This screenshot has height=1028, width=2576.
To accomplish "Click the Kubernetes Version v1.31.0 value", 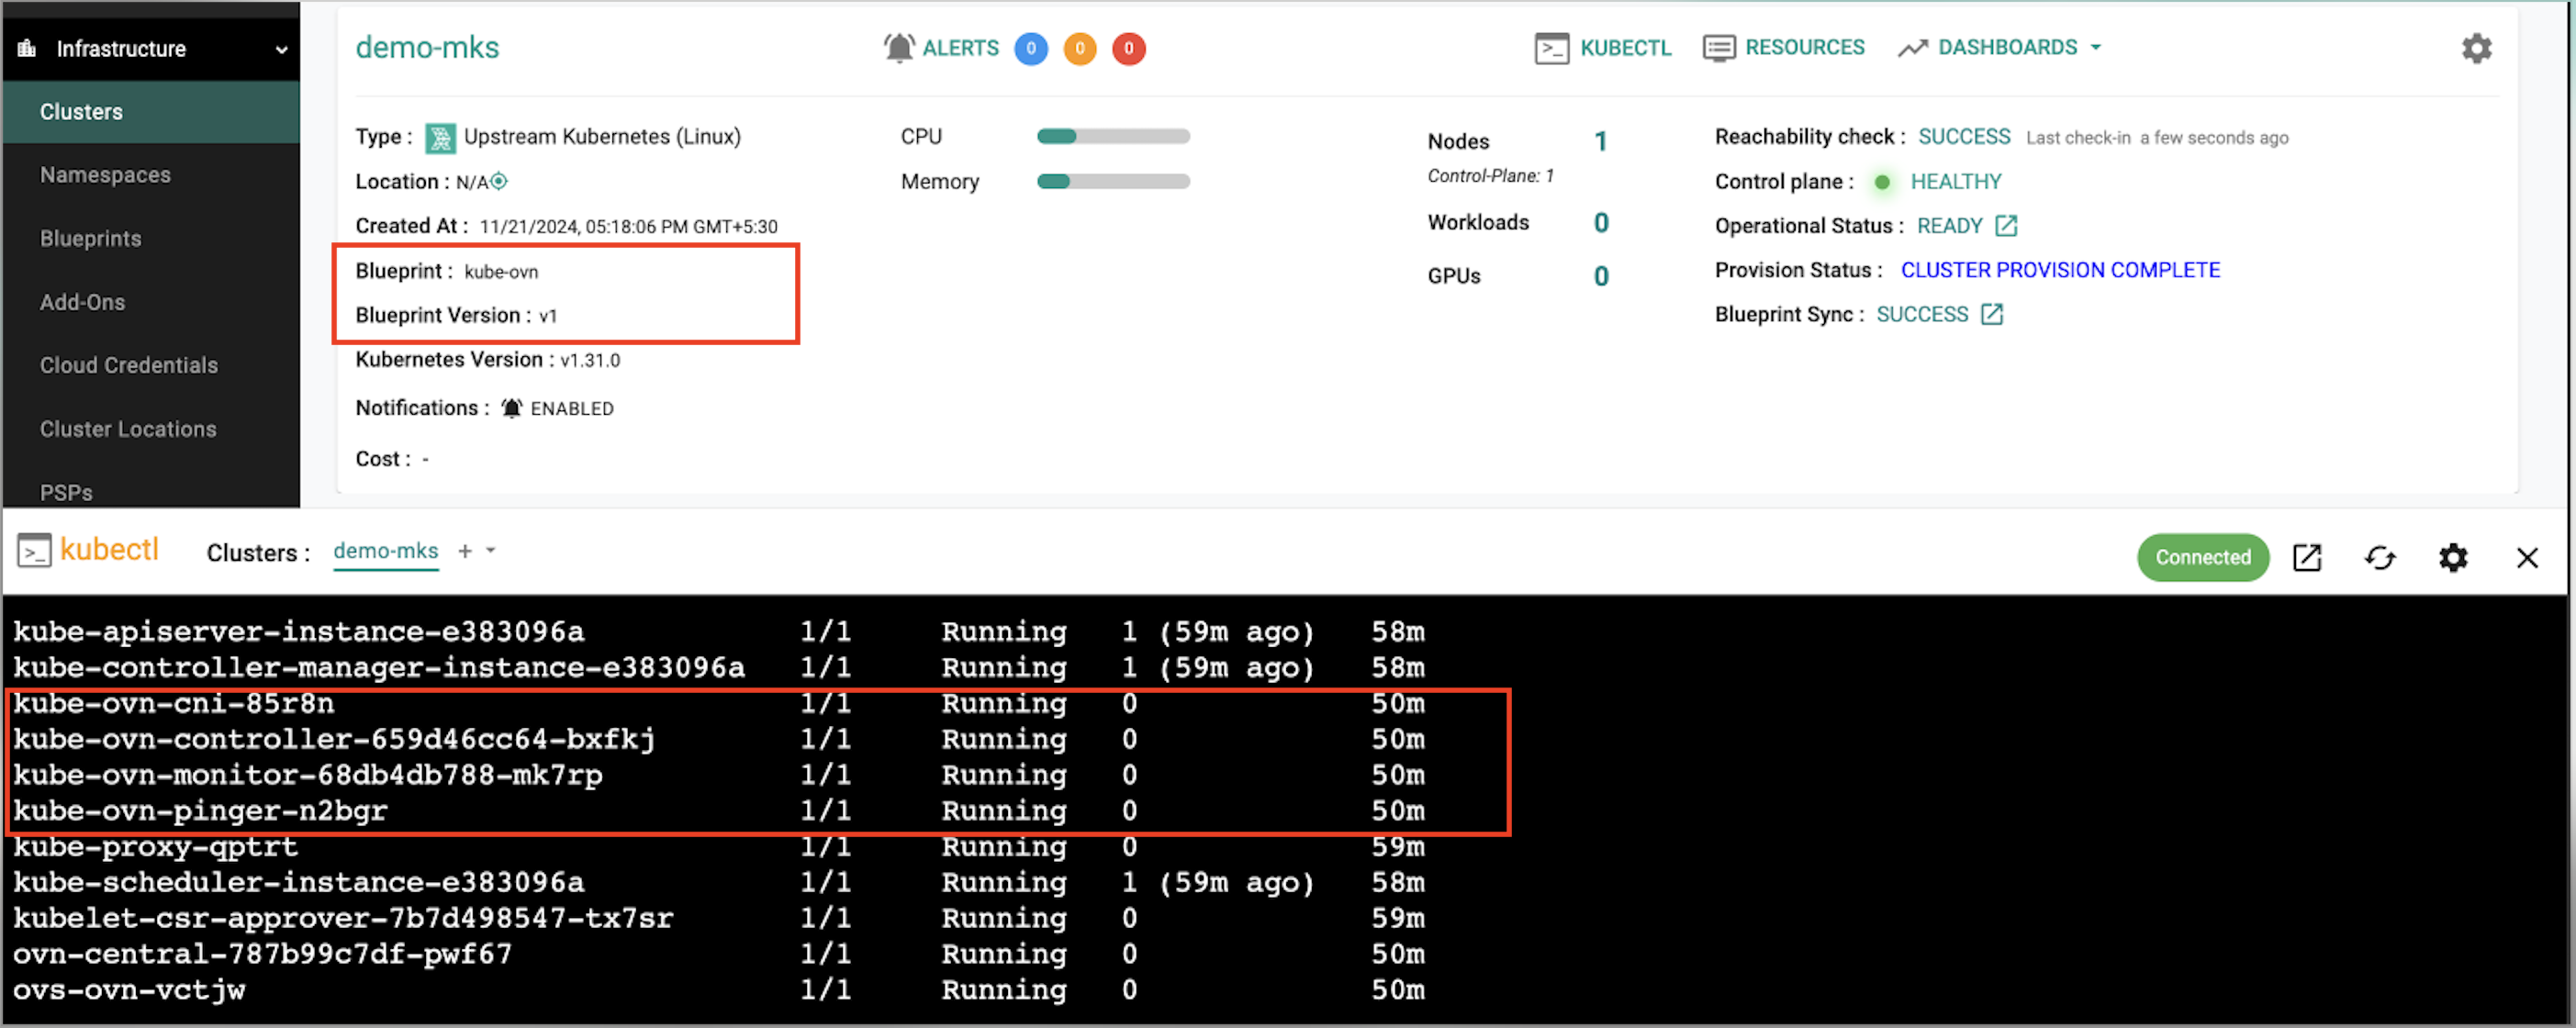I will pos(590,360).
